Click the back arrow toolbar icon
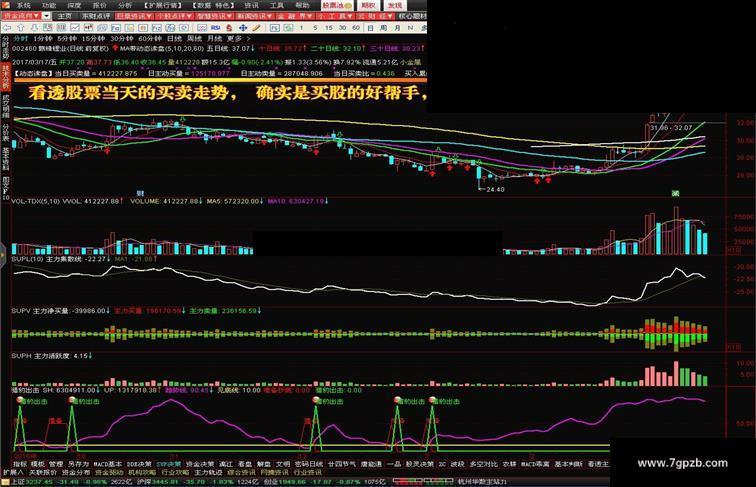756x487 pixels. click(7, 28)
